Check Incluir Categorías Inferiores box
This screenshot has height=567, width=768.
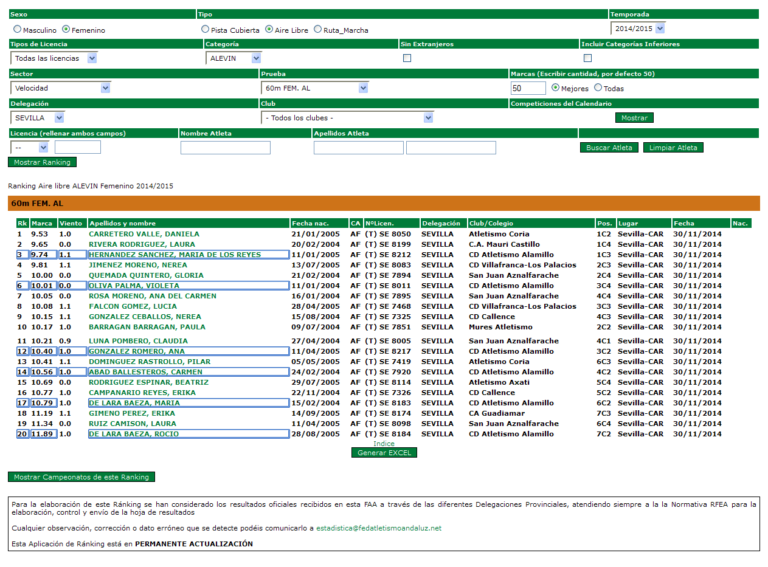[587, 58]
